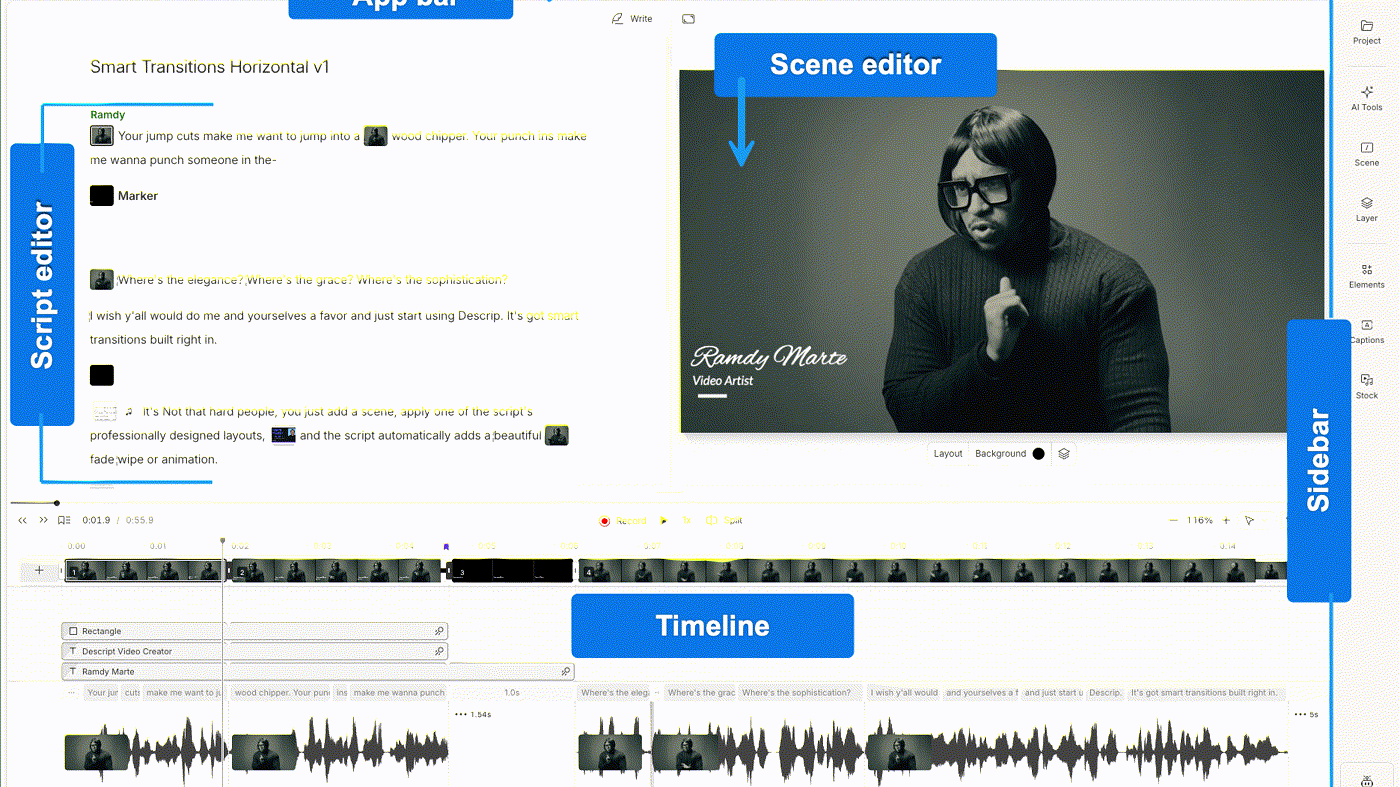Toggle the pin icon on the Ramdy Marte track

(565, 672)
